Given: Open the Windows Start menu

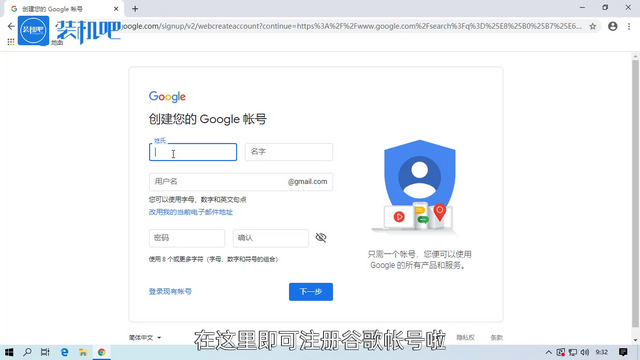Looking at the screenshot, I should pyautogui.click(x=9, y=352).
